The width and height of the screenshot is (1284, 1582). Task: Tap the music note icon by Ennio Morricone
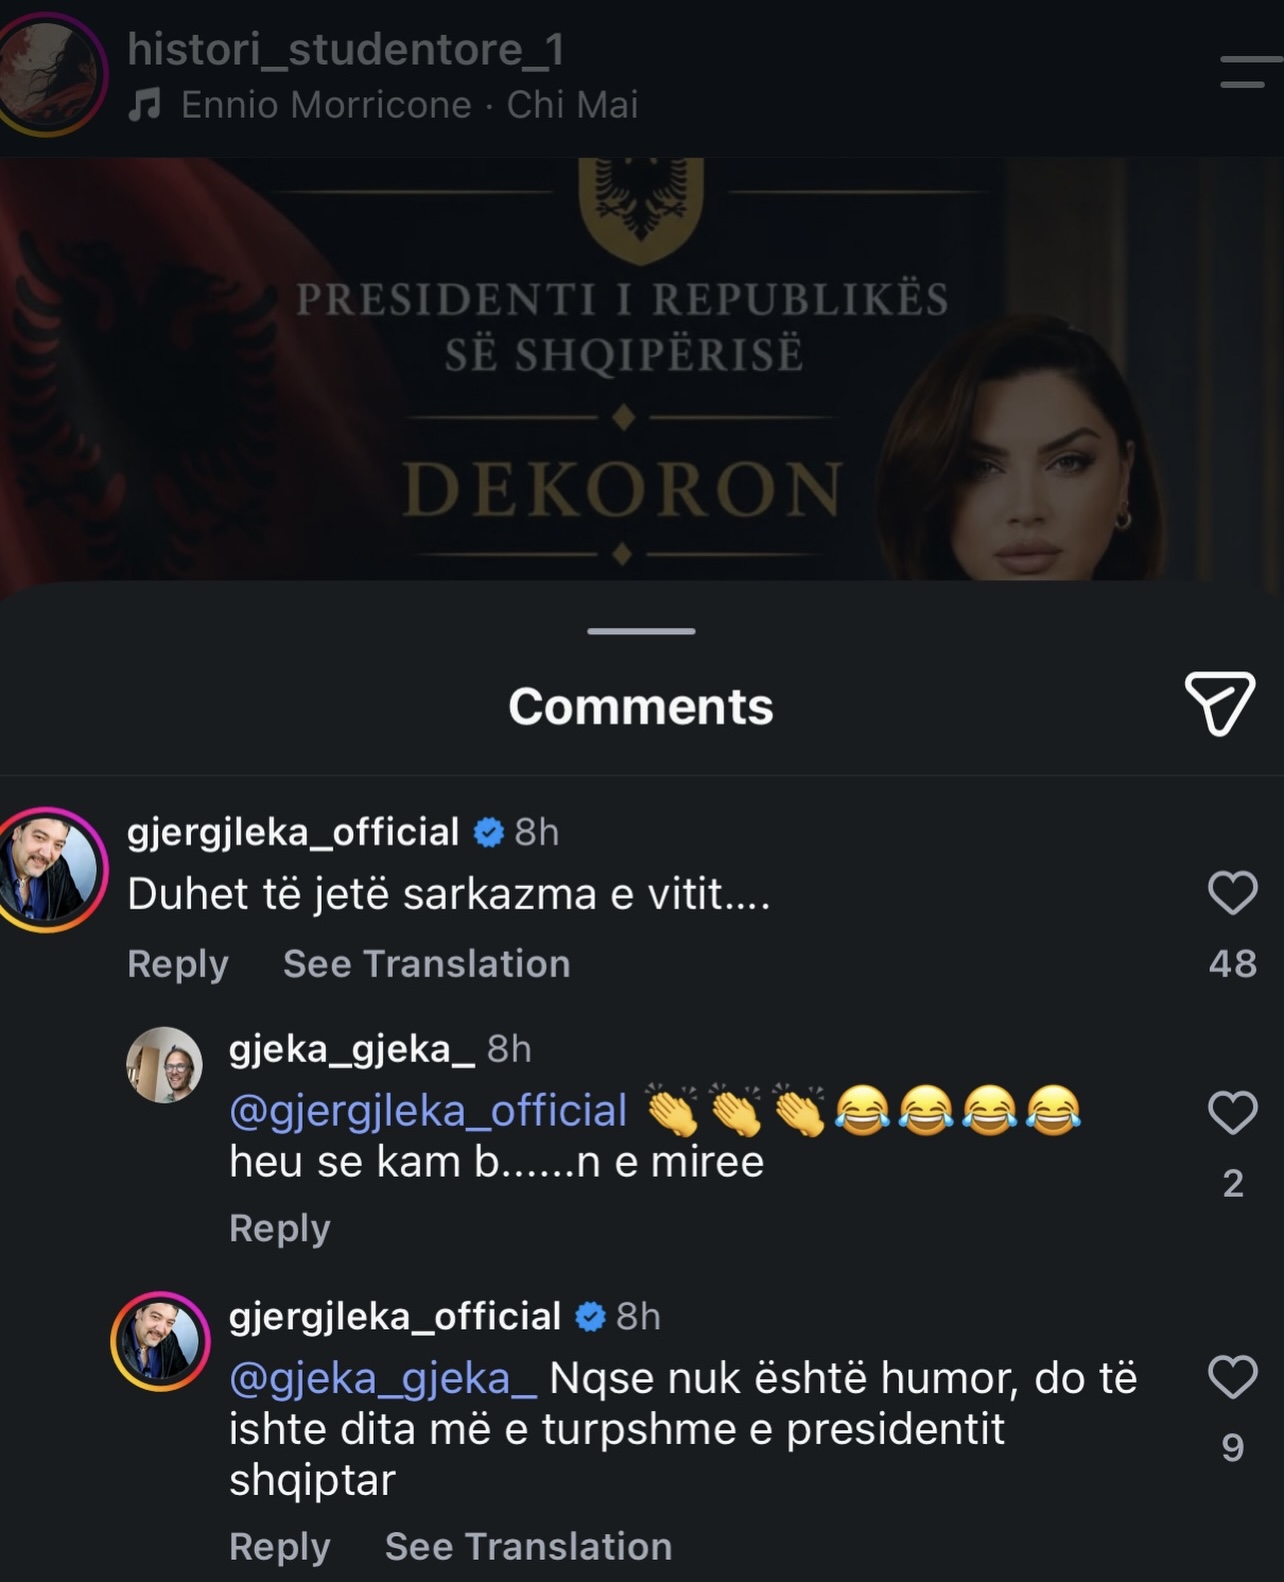(145, 104)
